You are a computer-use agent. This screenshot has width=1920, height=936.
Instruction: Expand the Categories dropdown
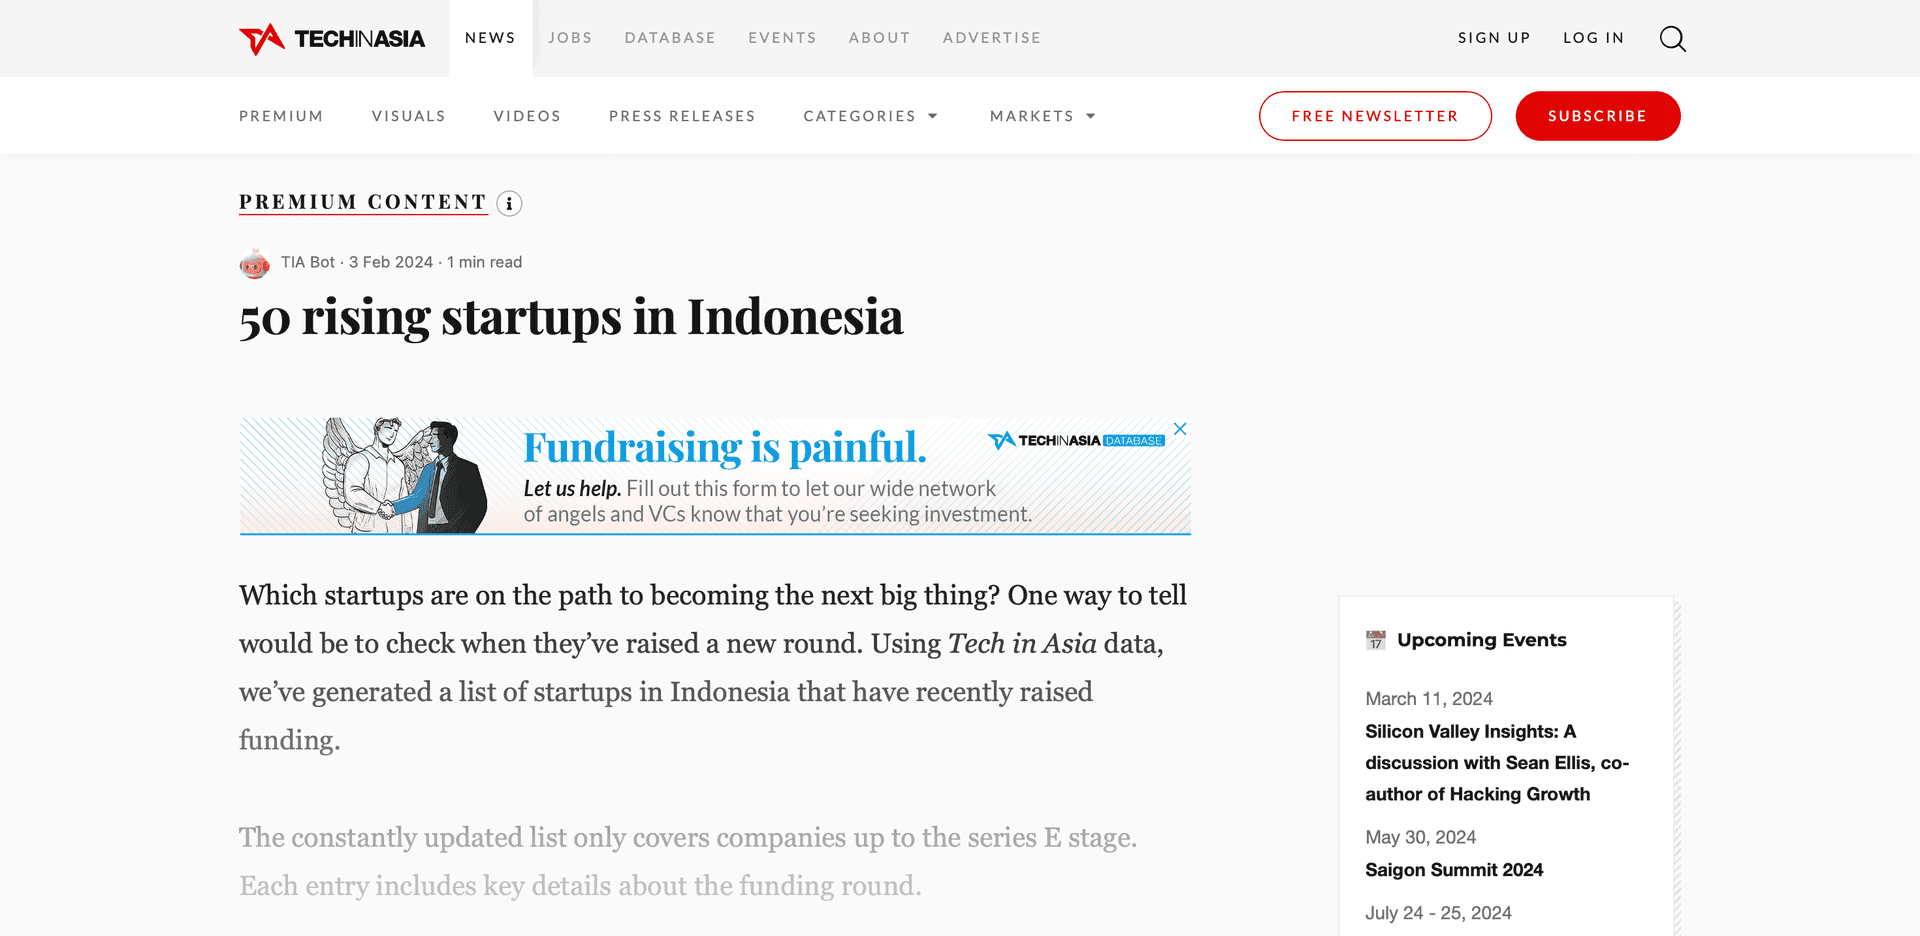(870, 117)
